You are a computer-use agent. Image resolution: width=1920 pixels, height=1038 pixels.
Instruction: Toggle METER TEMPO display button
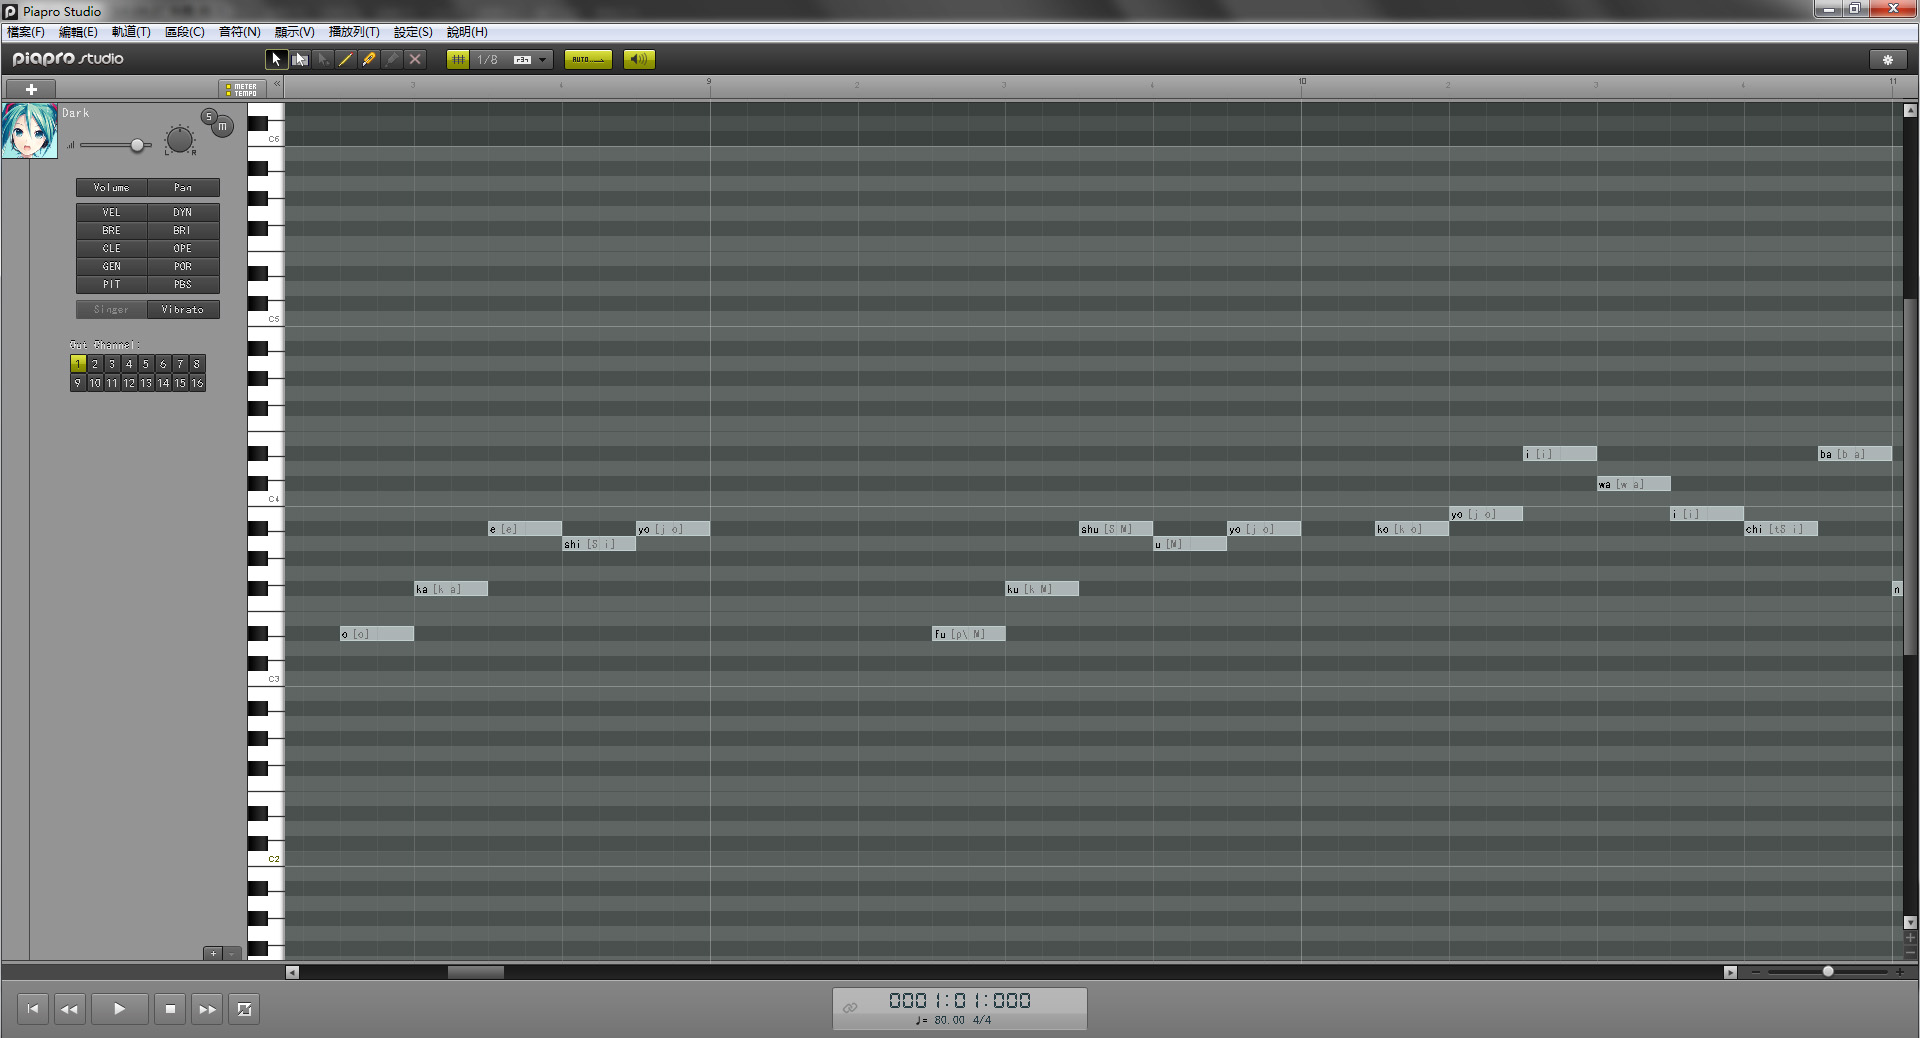(242, 90)
